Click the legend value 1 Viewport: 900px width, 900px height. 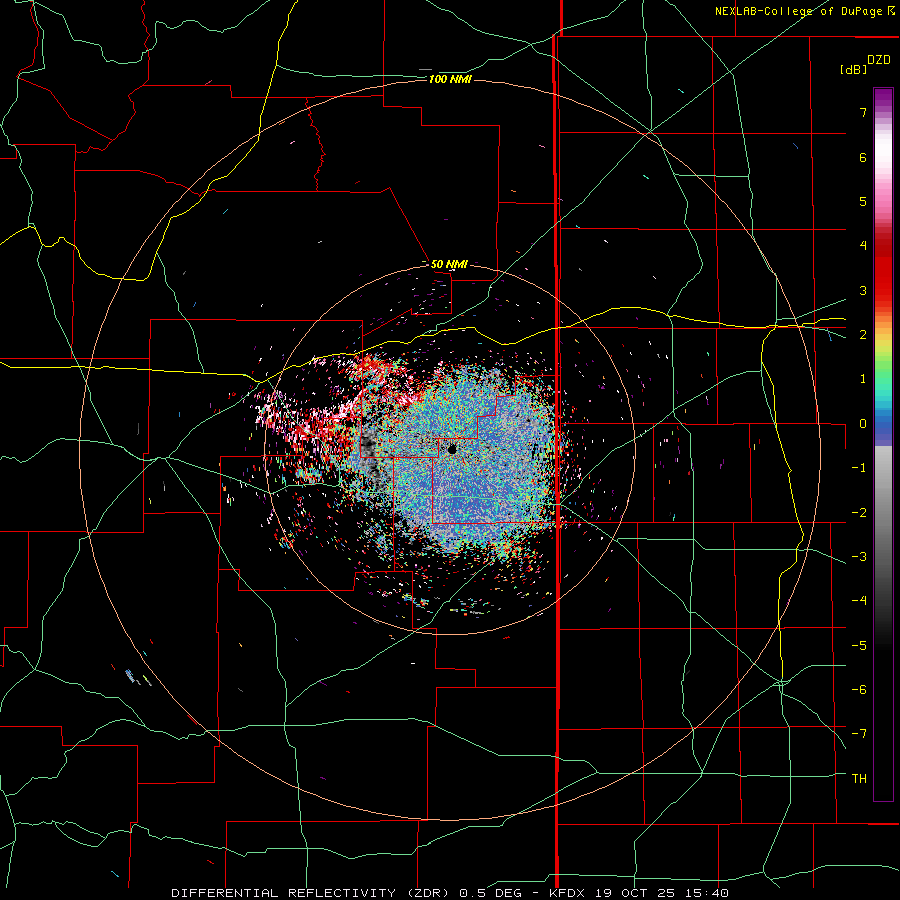pyautogui.click(x=863, y=379)
